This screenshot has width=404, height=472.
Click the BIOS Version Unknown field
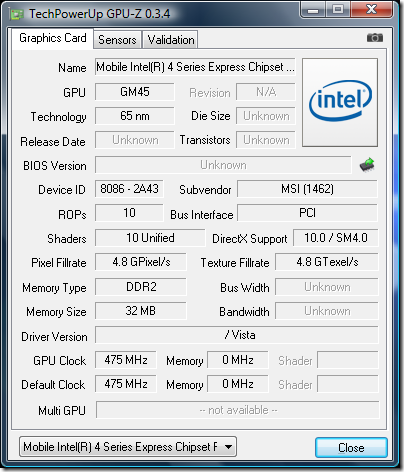[223, 165]
